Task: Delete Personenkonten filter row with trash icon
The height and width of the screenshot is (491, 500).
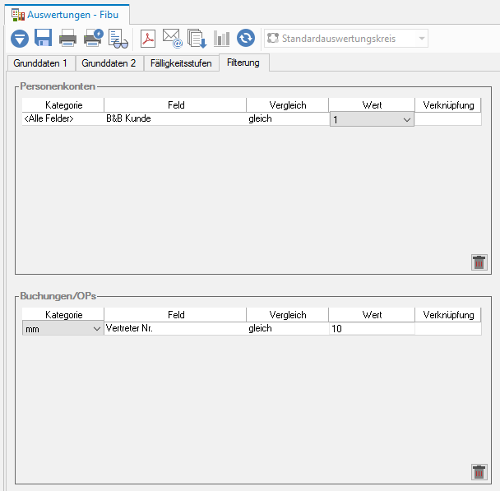Action: click(x=479, y=262)
